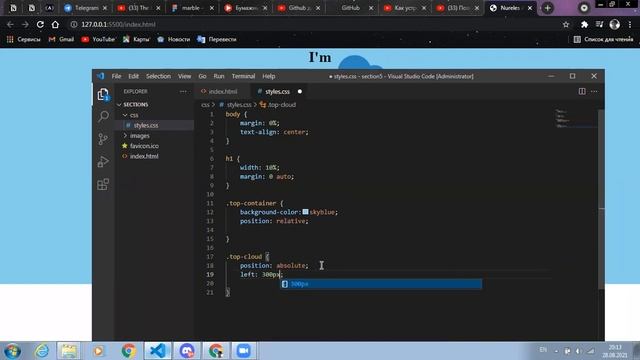Go forward in Chrome
The image size is (640, 360).
pyautogui.click(x=25, y=24)
